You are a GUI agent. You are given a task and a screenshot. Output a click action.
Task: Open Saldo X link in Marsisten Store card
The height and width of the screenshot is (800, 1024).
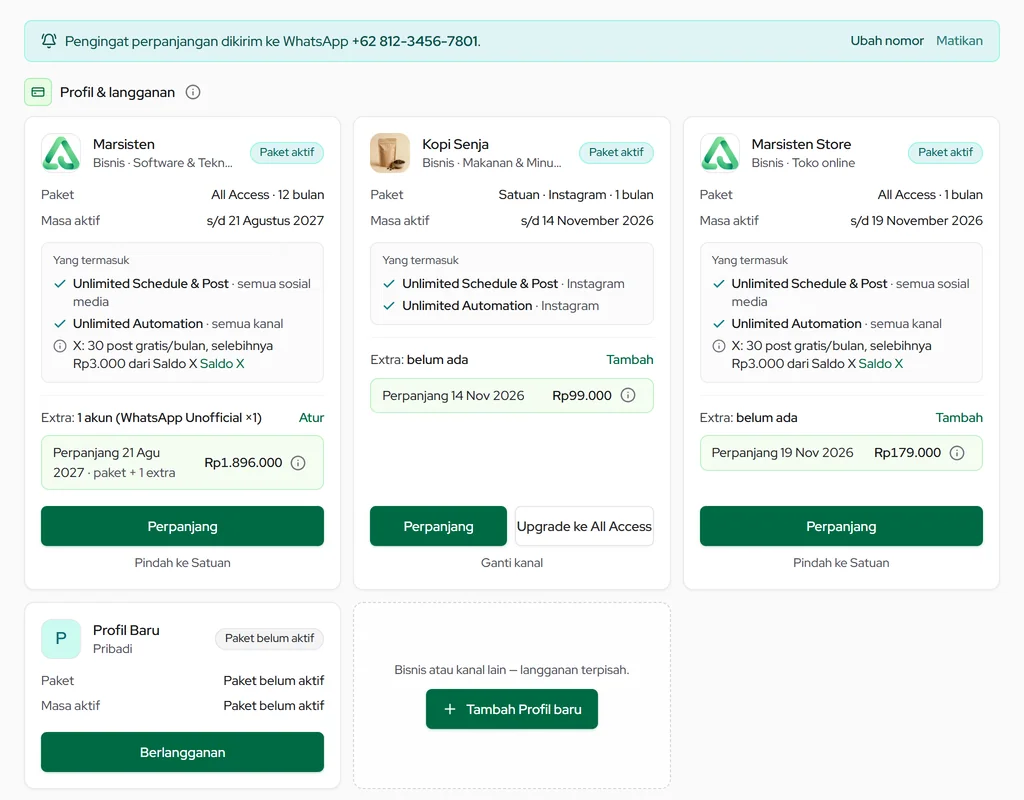[x=880, y=364]
